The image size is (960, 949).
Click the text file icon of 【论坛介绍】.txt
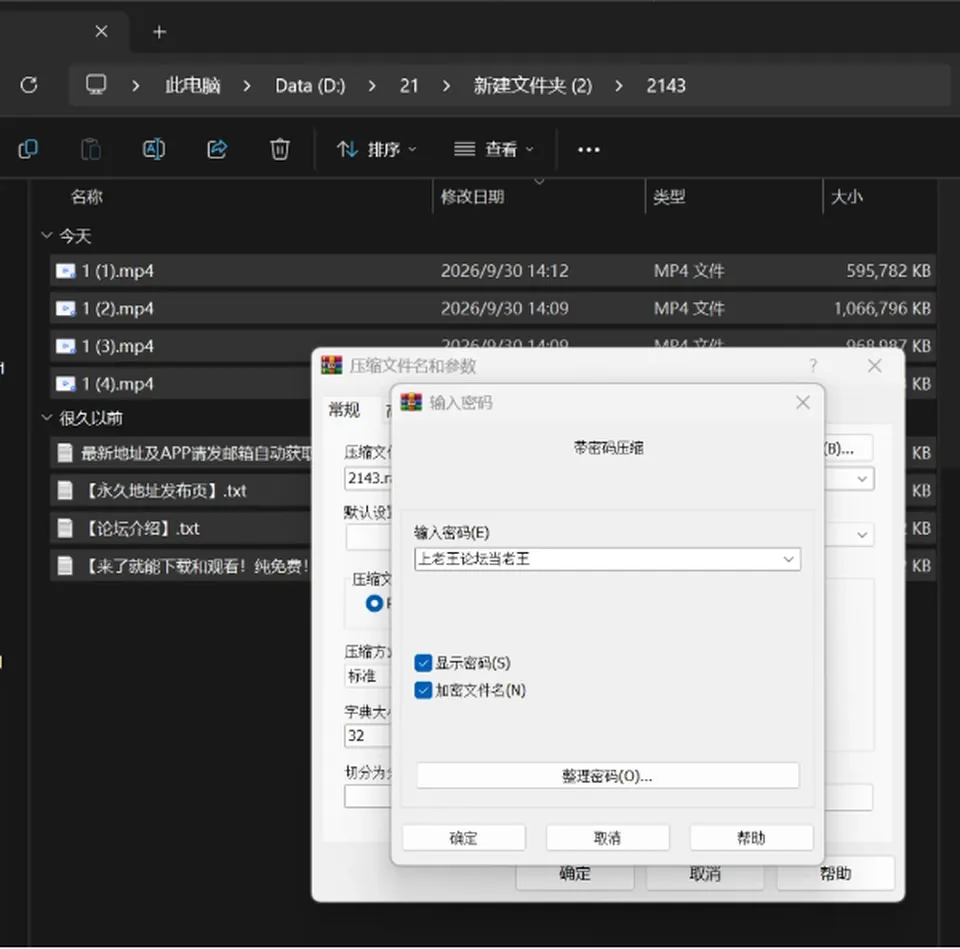(x=64, y=528)
